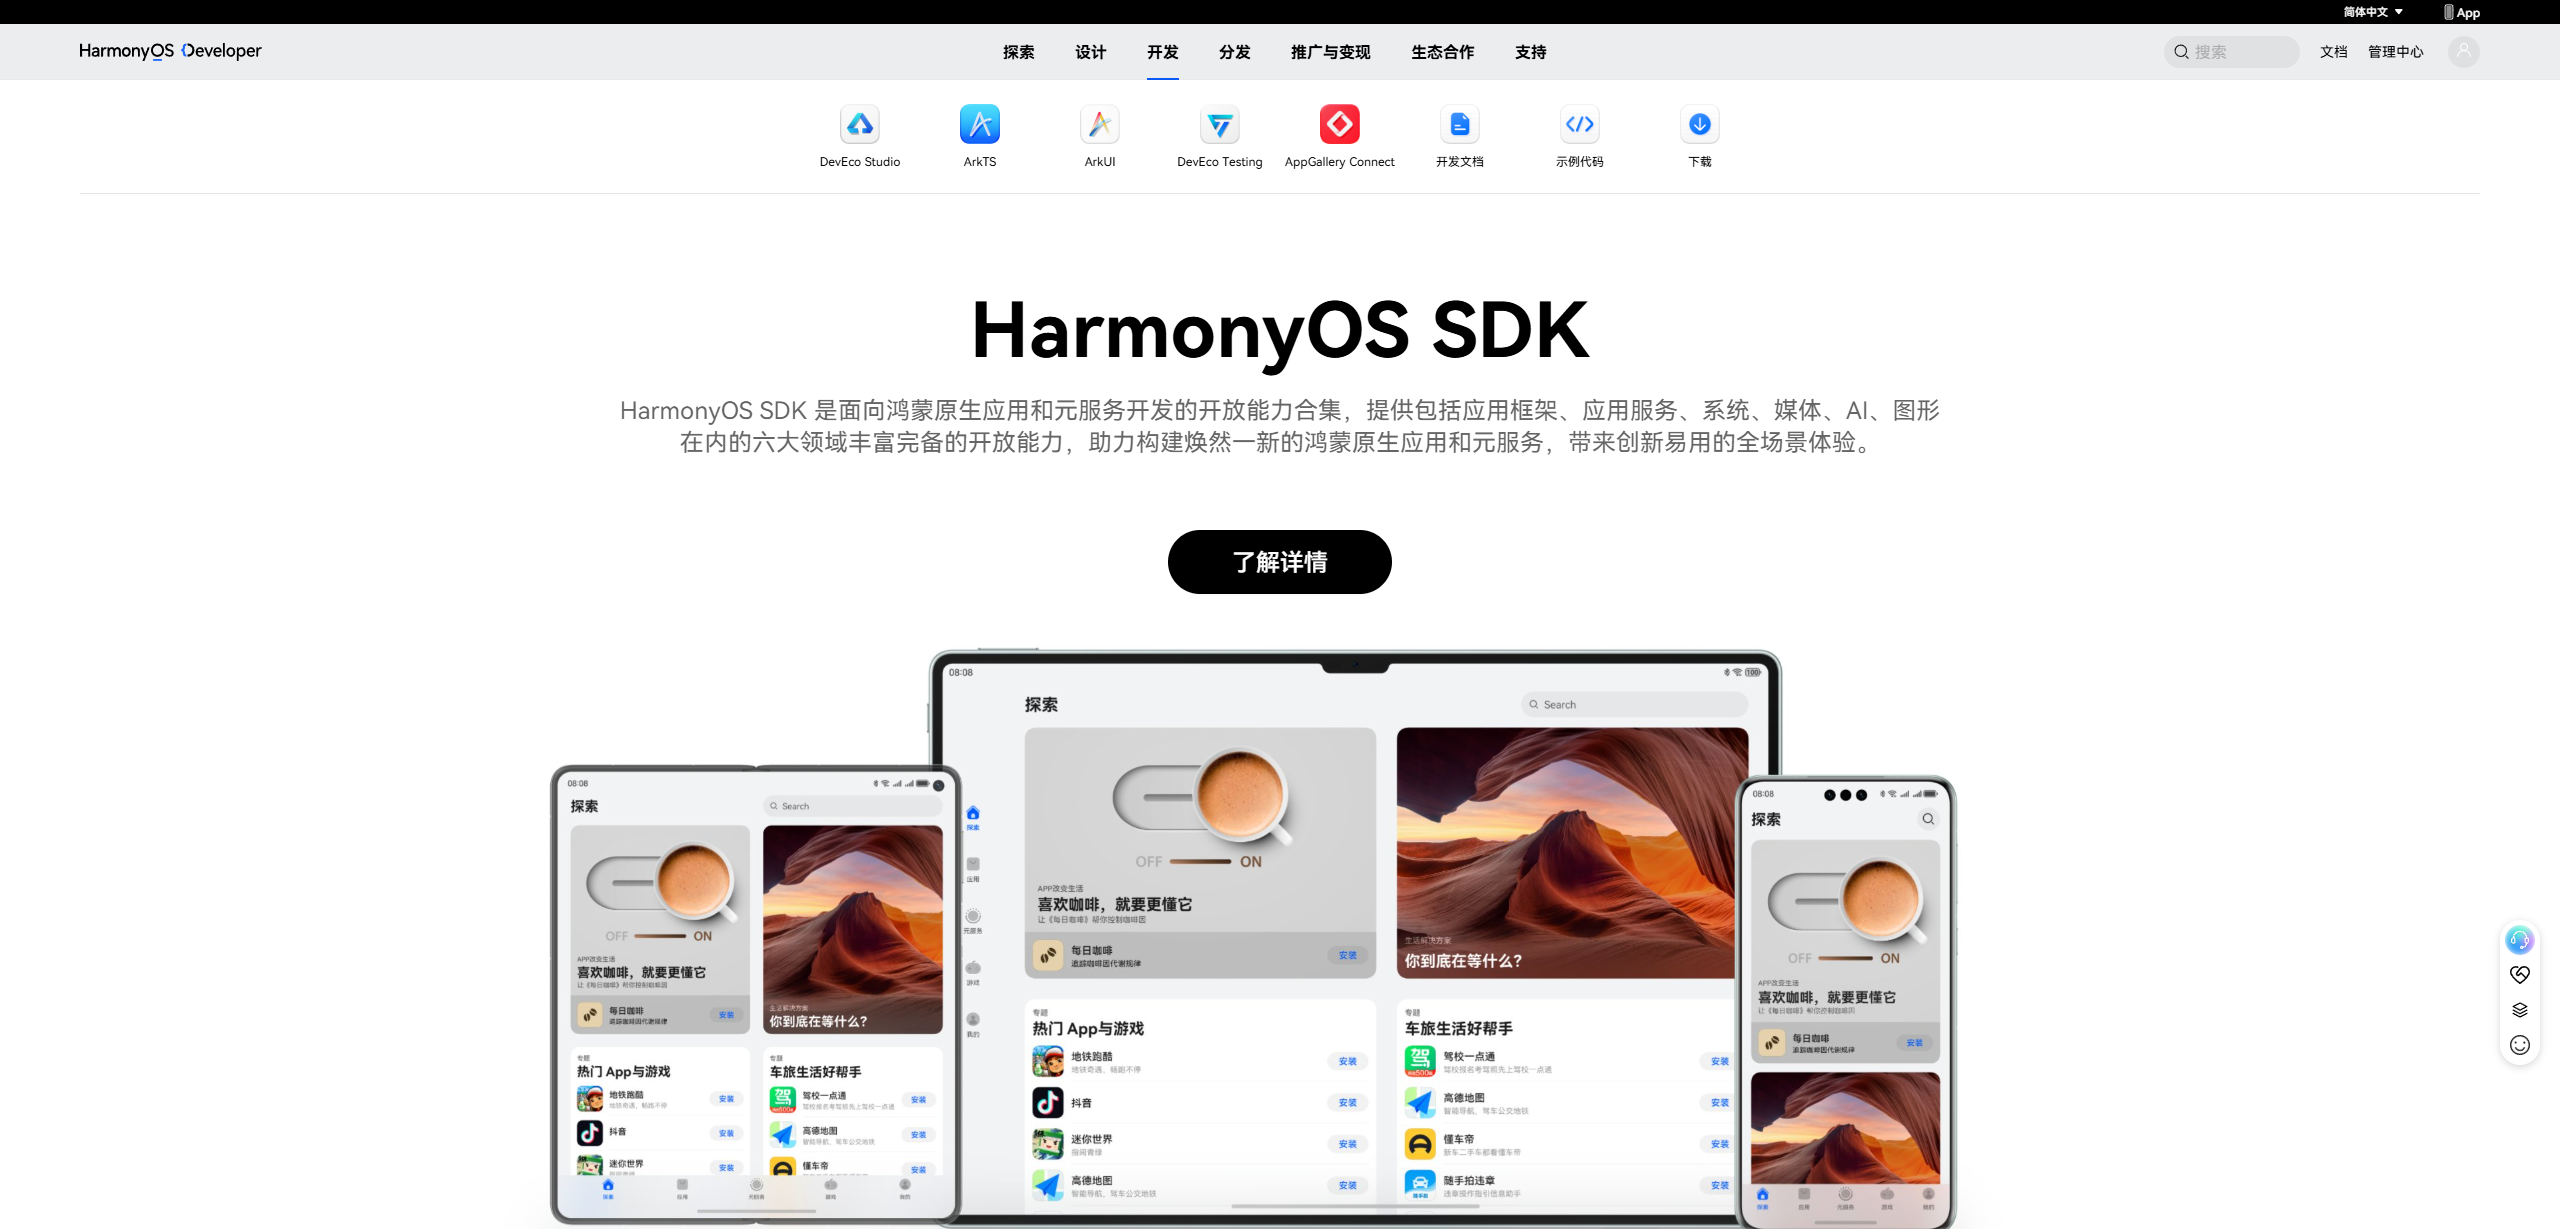The height and width of the screenshot is (1229, 2560).
Task: Click the layers icon in floating sidebar
Action: [2519, 1010]
